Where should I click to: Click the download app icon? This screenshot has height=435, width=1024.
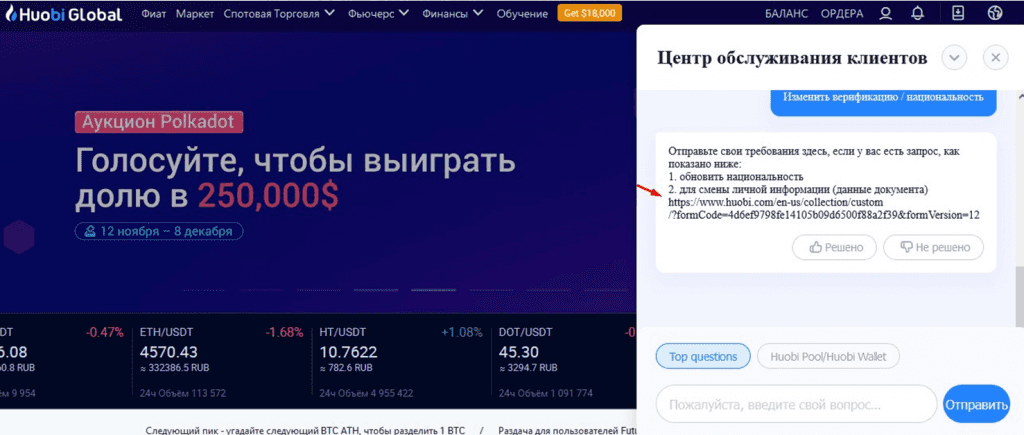coord(957,13)
